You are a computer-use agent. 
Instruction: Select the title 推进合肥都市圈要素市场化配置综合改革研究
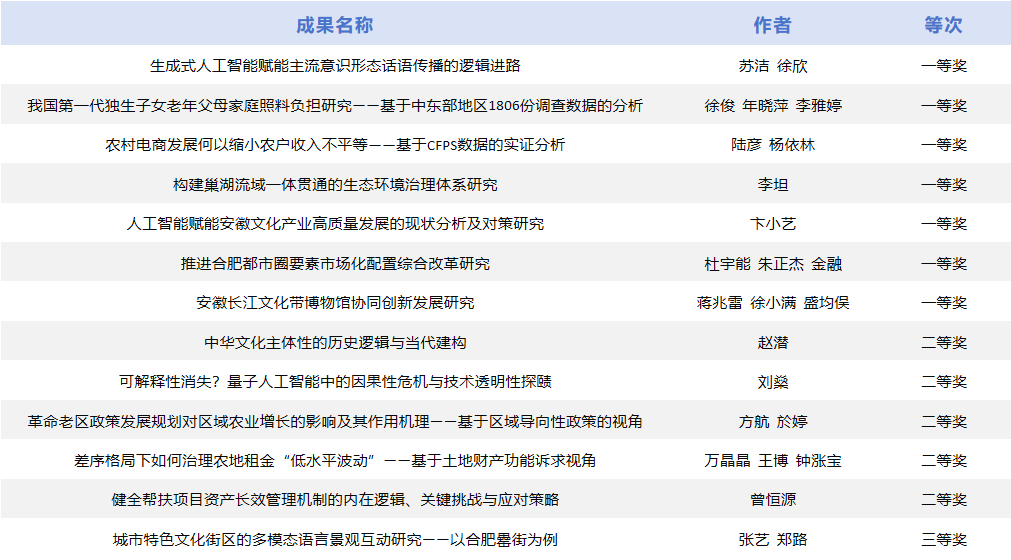pyautogui.click(x=335, y=264)
